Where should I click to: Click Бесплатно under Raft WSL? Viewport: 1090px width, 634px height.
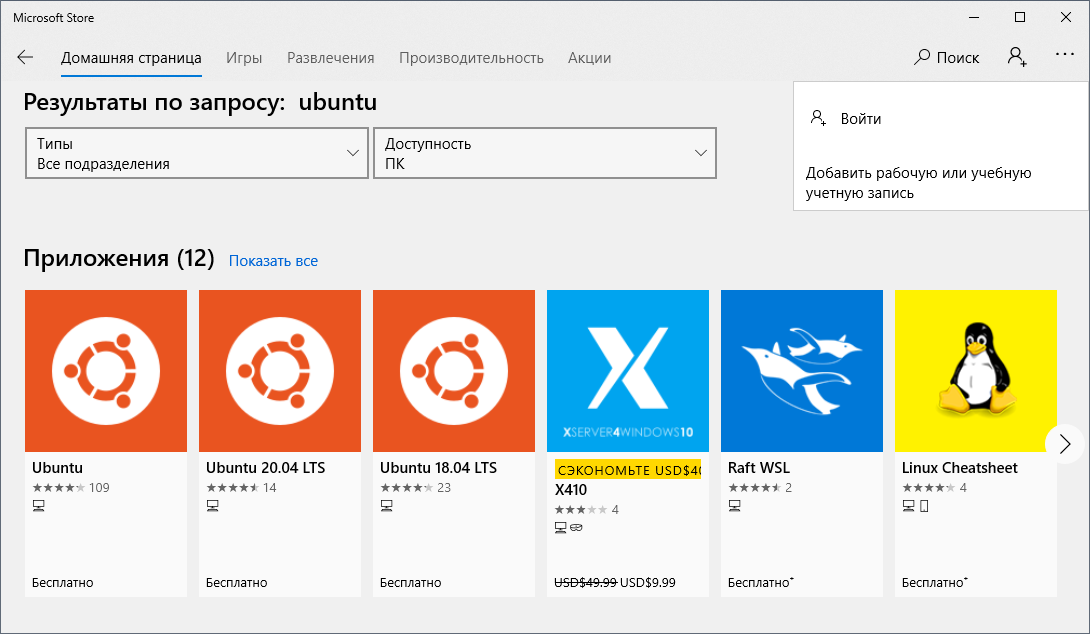click(760, 583)
